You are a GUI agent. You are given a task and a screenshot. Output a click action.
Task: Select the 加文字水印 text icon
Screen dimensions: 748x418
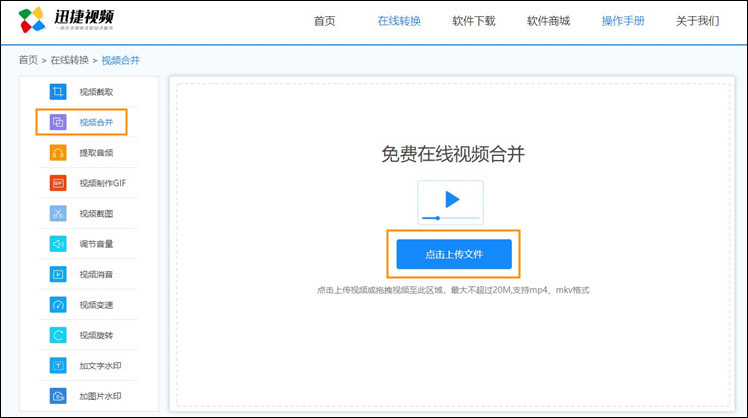point(58,366)
